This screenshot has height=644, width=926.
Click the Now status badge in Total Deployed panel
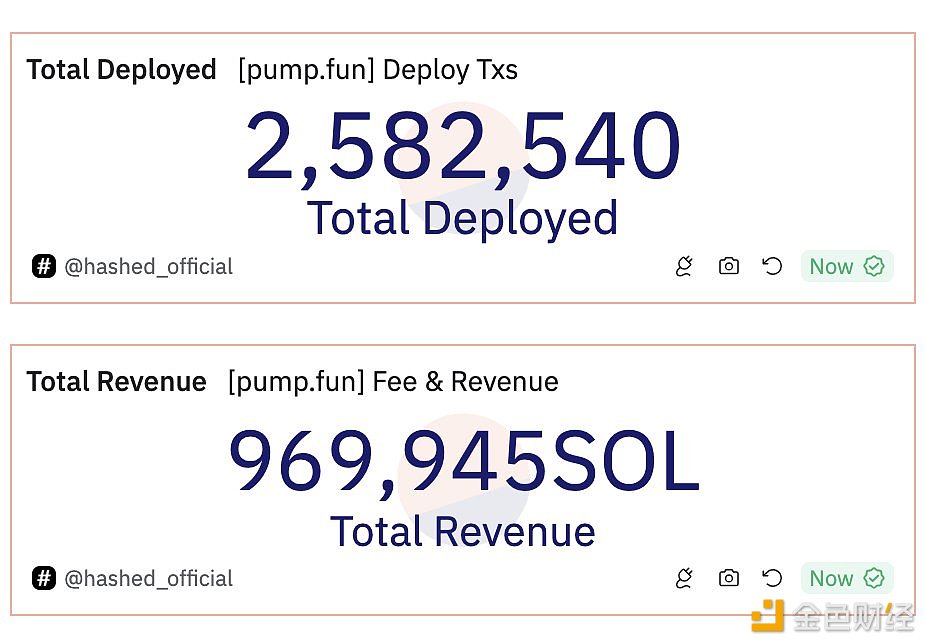click(847, 266)
